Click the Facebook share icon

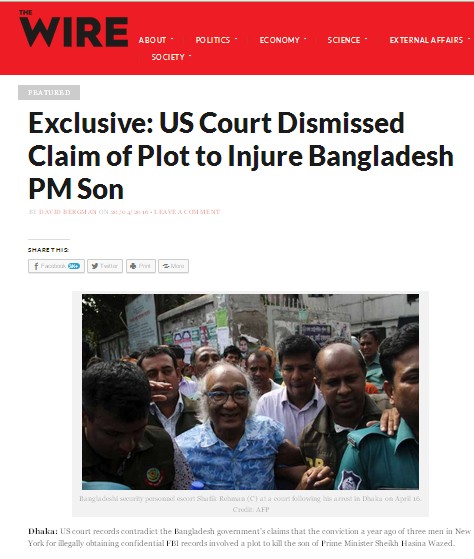click(x=36, y=266)
